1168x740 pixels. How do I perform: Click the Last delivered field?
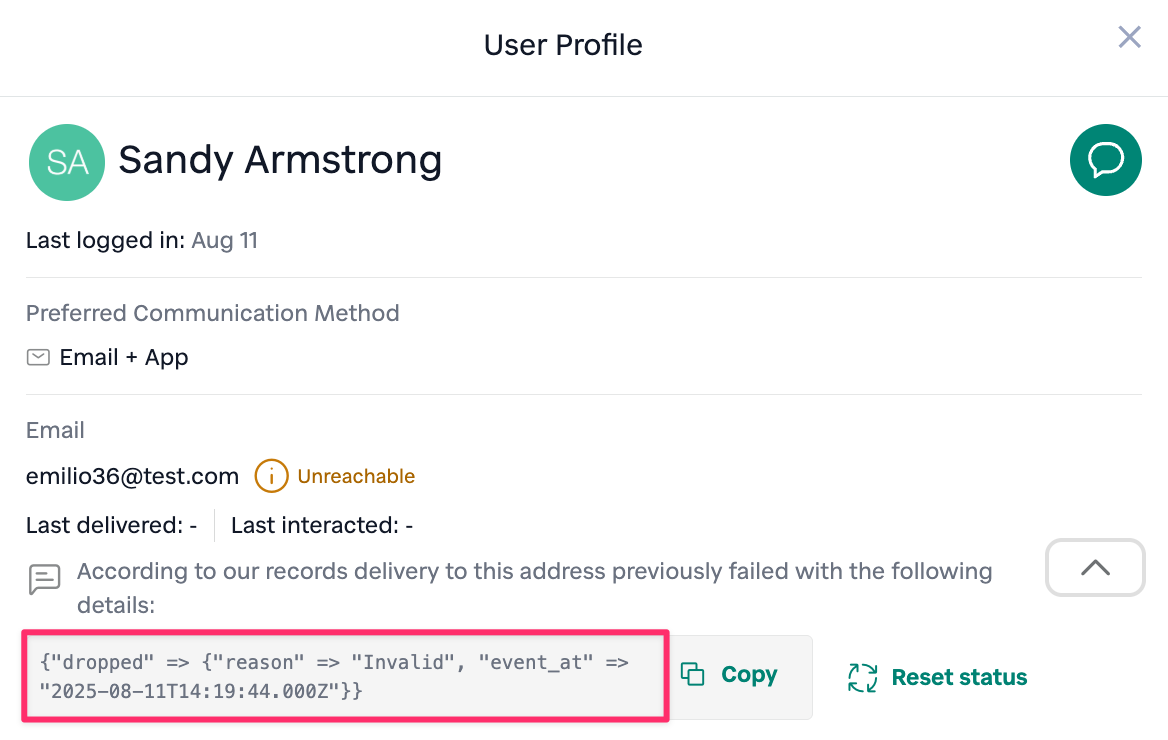111,525
